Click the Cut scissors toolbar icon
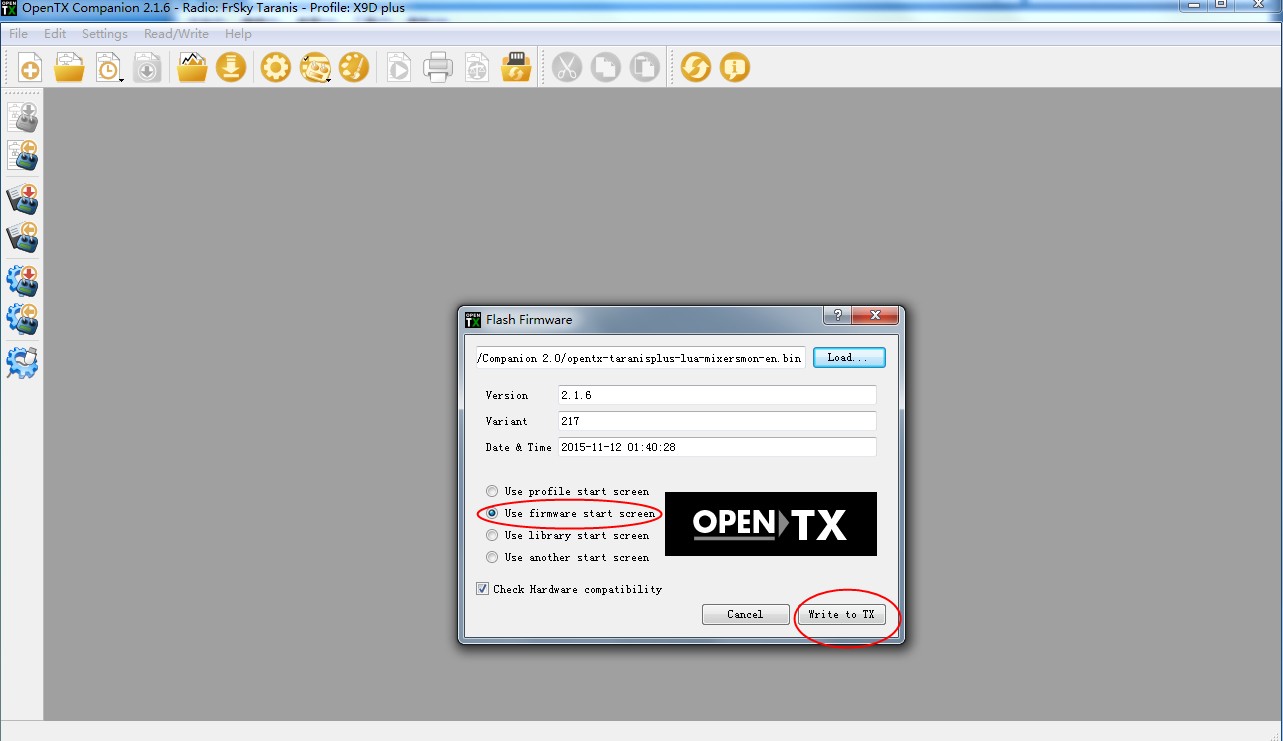Screen dimensions: 1283x741 pos(566,68)
